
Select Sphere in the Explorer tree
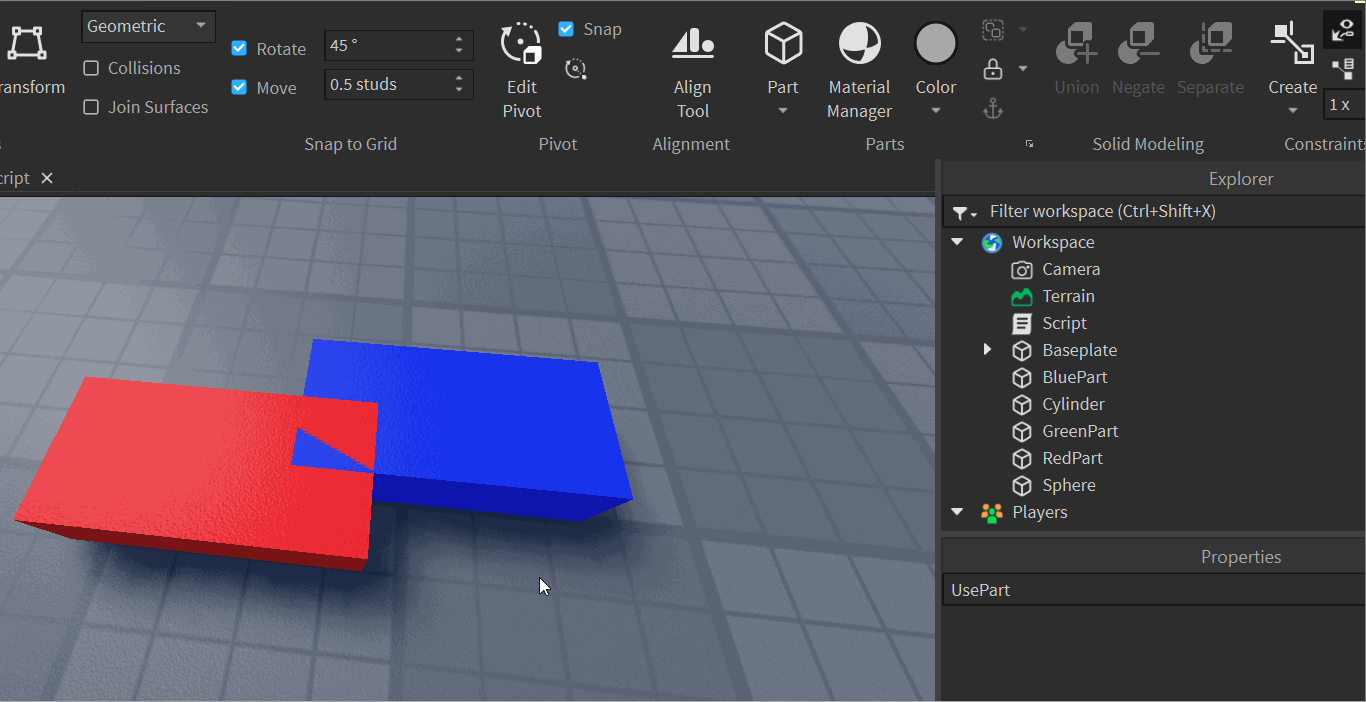(1068, 485)
